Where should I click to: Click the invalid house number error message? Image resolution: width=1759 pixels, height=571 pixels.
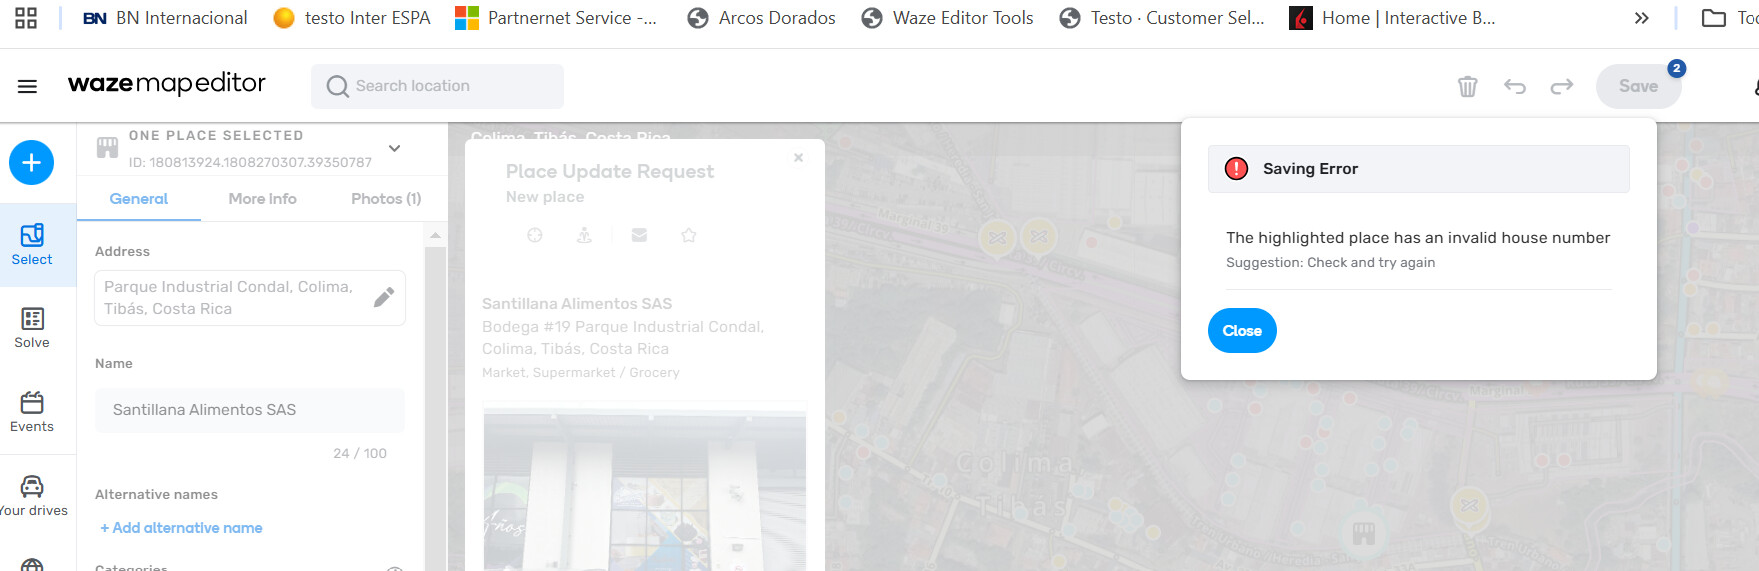[x=1418, y=238]
